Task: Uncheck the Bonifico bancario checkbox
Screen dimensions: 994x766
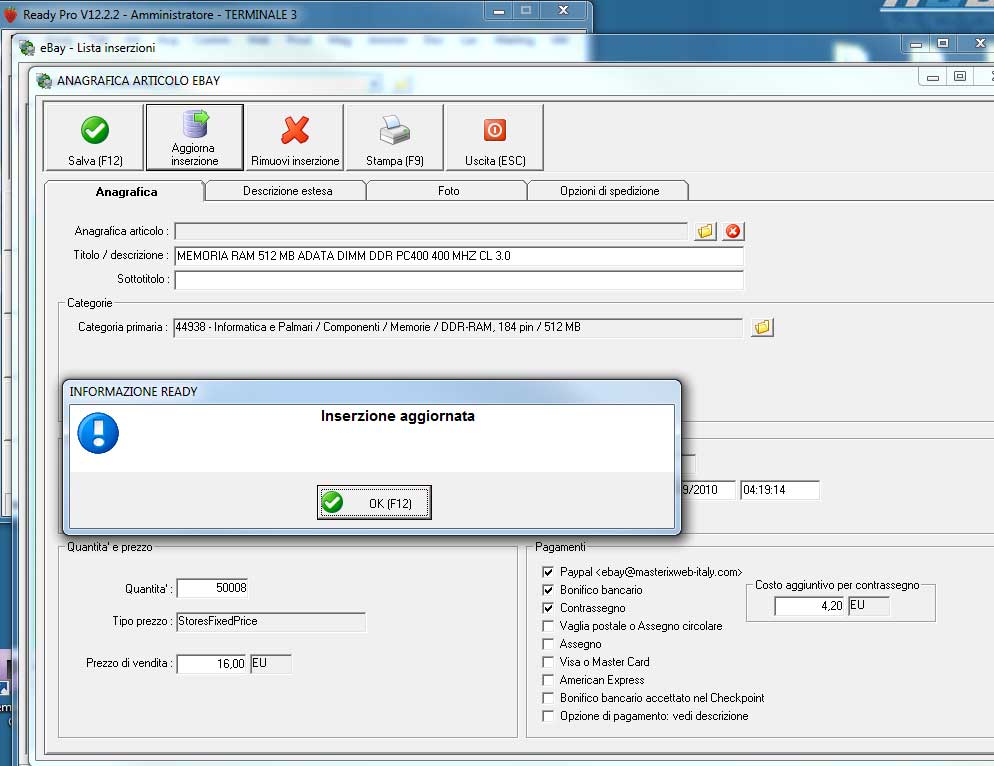Action: [548, 590]
